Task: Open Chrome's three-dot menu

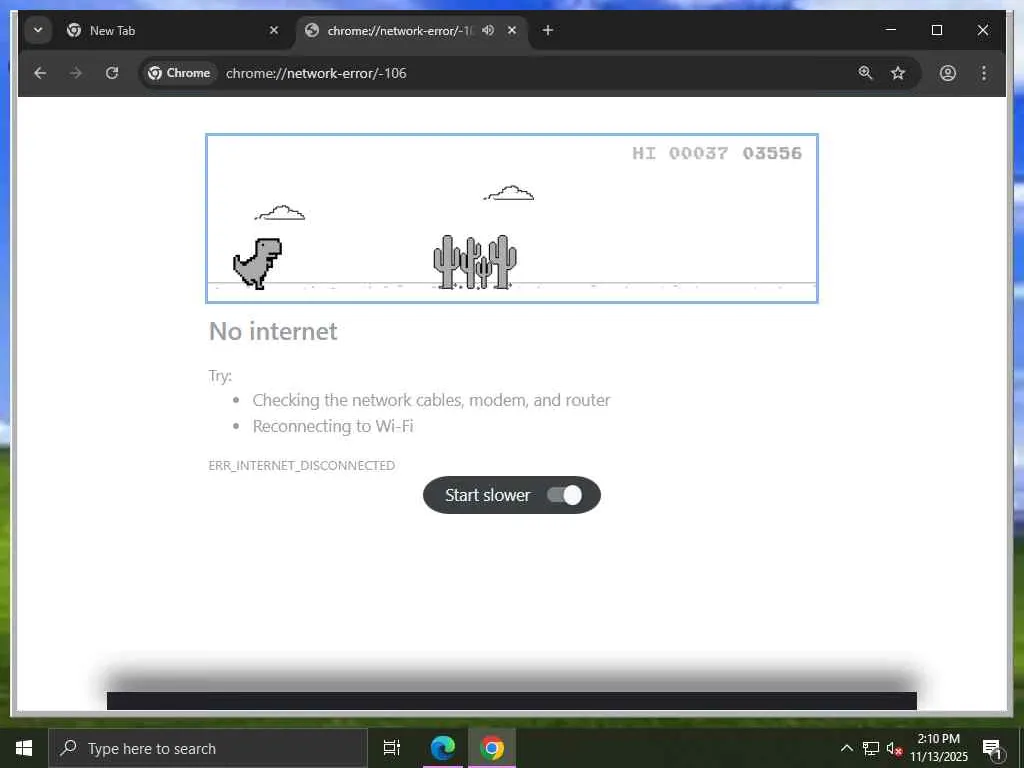Action: [984, 73]
